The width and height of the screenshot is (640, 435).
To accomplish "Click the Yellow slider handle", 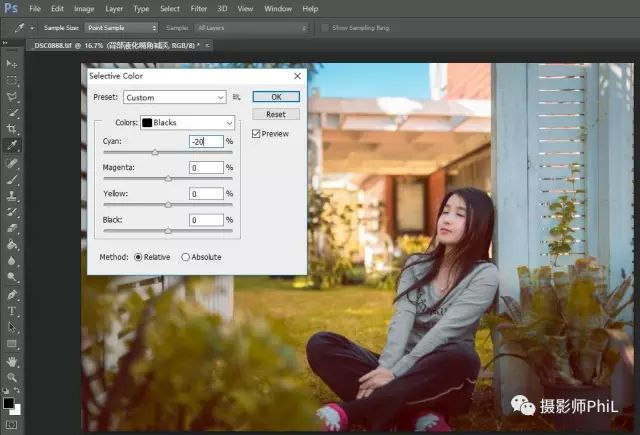I will click(168, 204).
